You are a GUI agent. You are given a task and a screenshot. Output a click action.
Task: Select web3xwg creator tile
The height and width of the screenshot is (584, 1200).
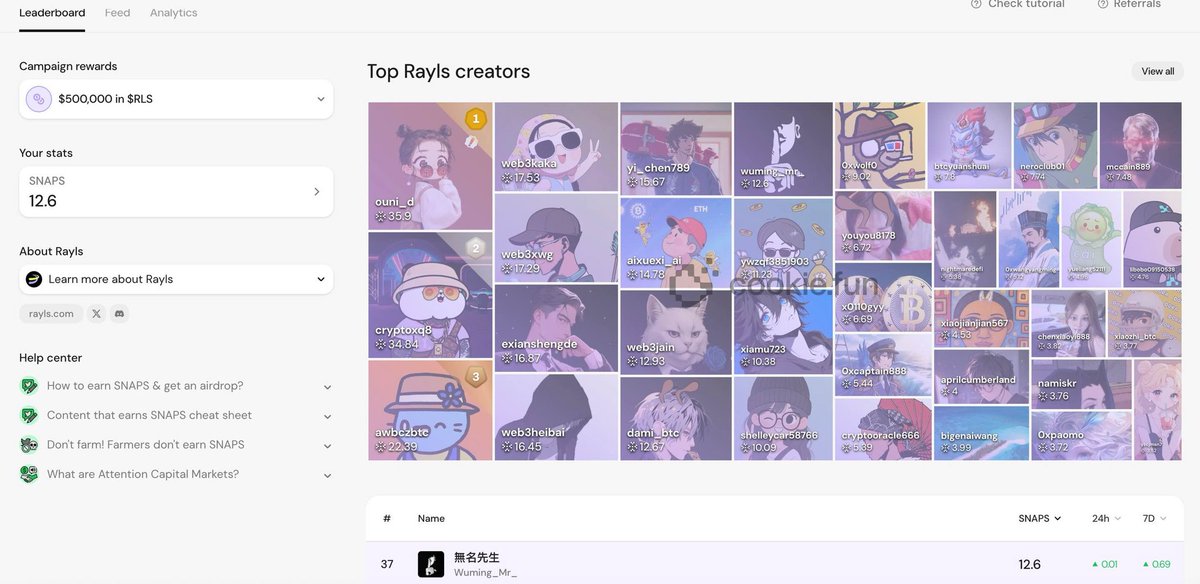tap(556, 238)
